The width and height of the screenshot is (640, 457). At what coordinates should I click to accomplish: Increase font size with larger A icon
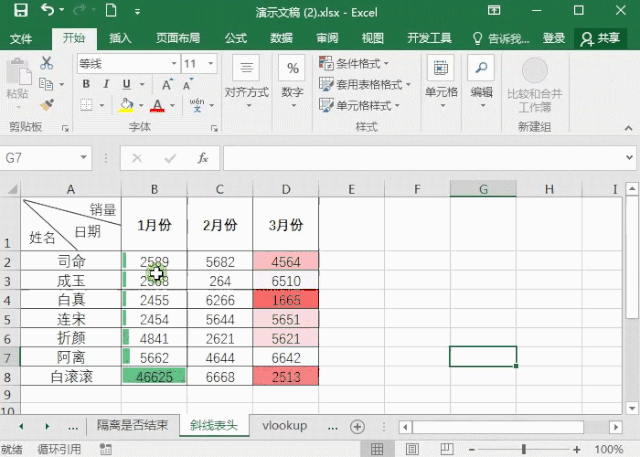[167, 84]
